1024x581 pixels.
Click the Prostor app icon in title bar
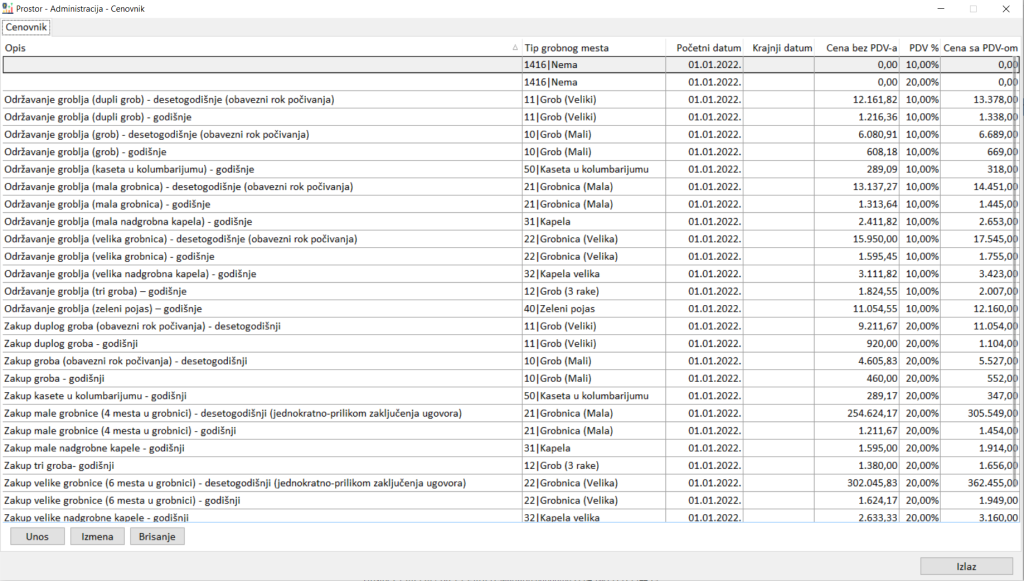pos(9,8)
